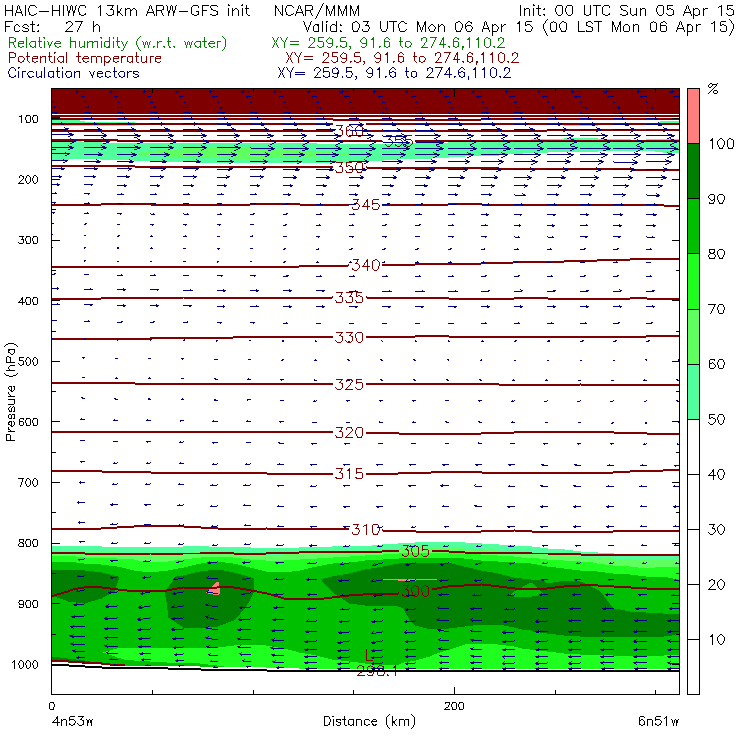The height and width of the screenshot is (740, 740).
Task: Click the 350 contour label
Action: 349,168
